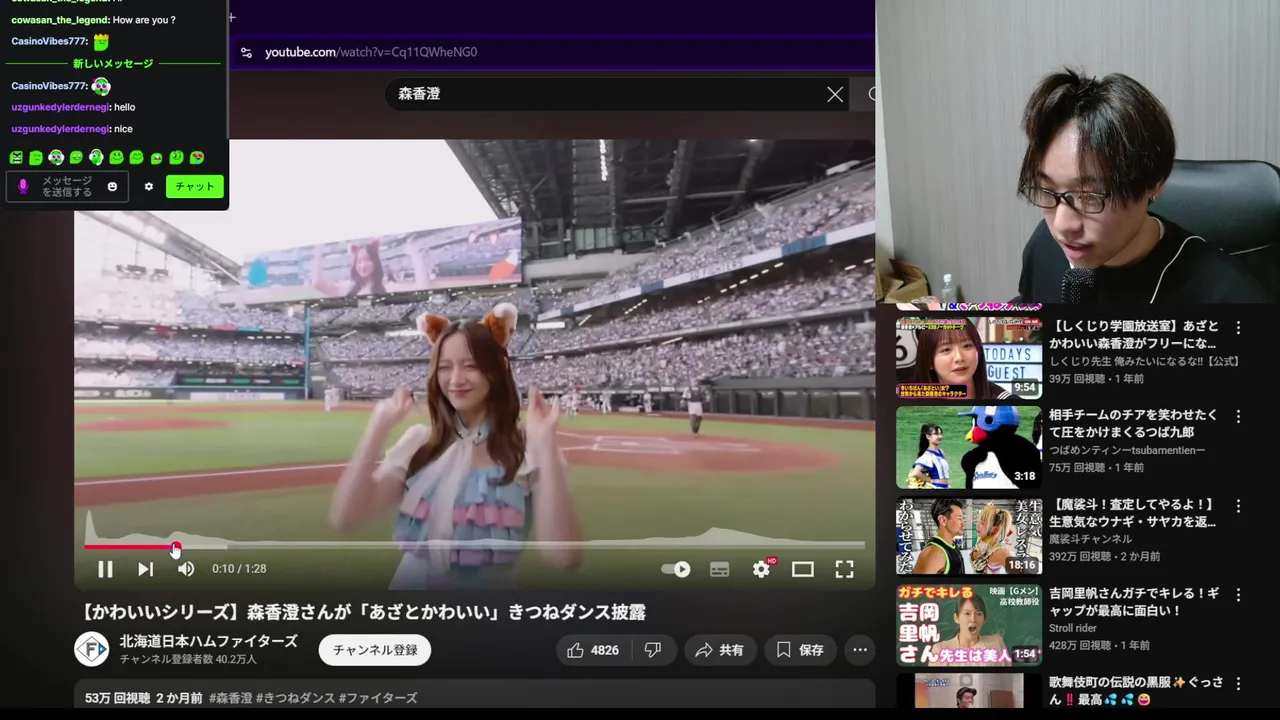Skip to the next video

click(145, 569)
